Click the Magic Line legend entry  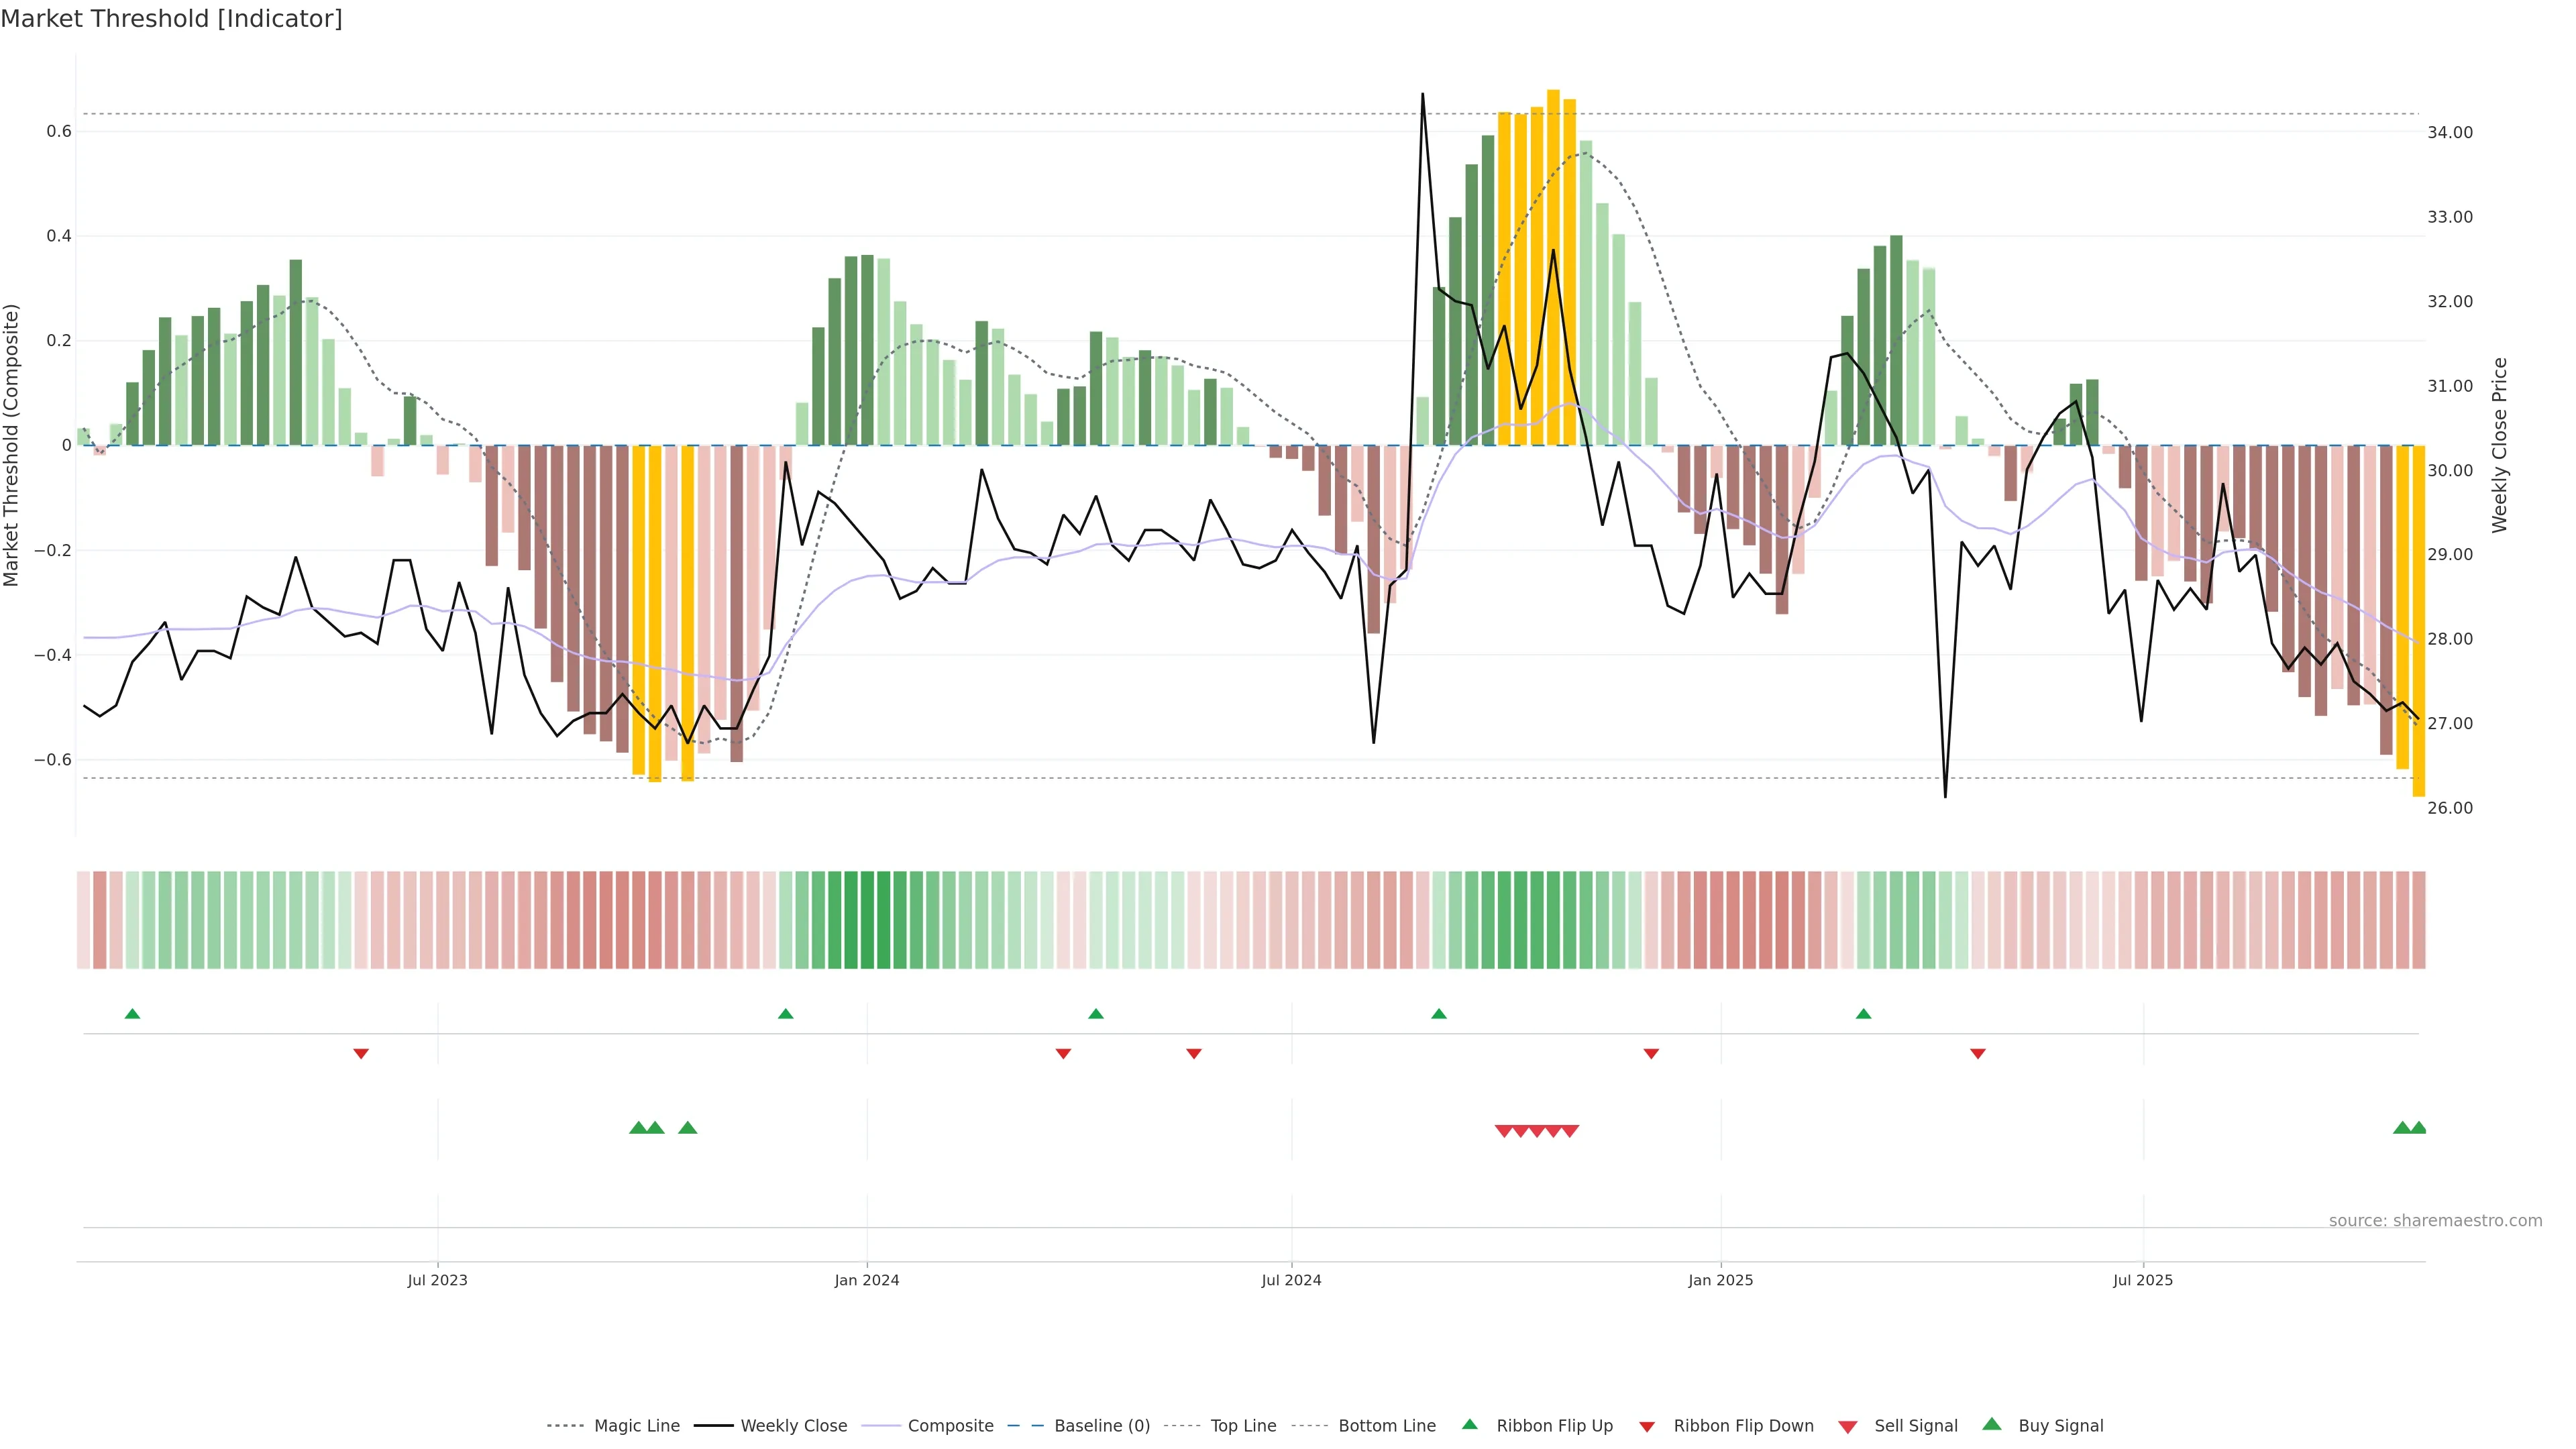click(636, 1426)
